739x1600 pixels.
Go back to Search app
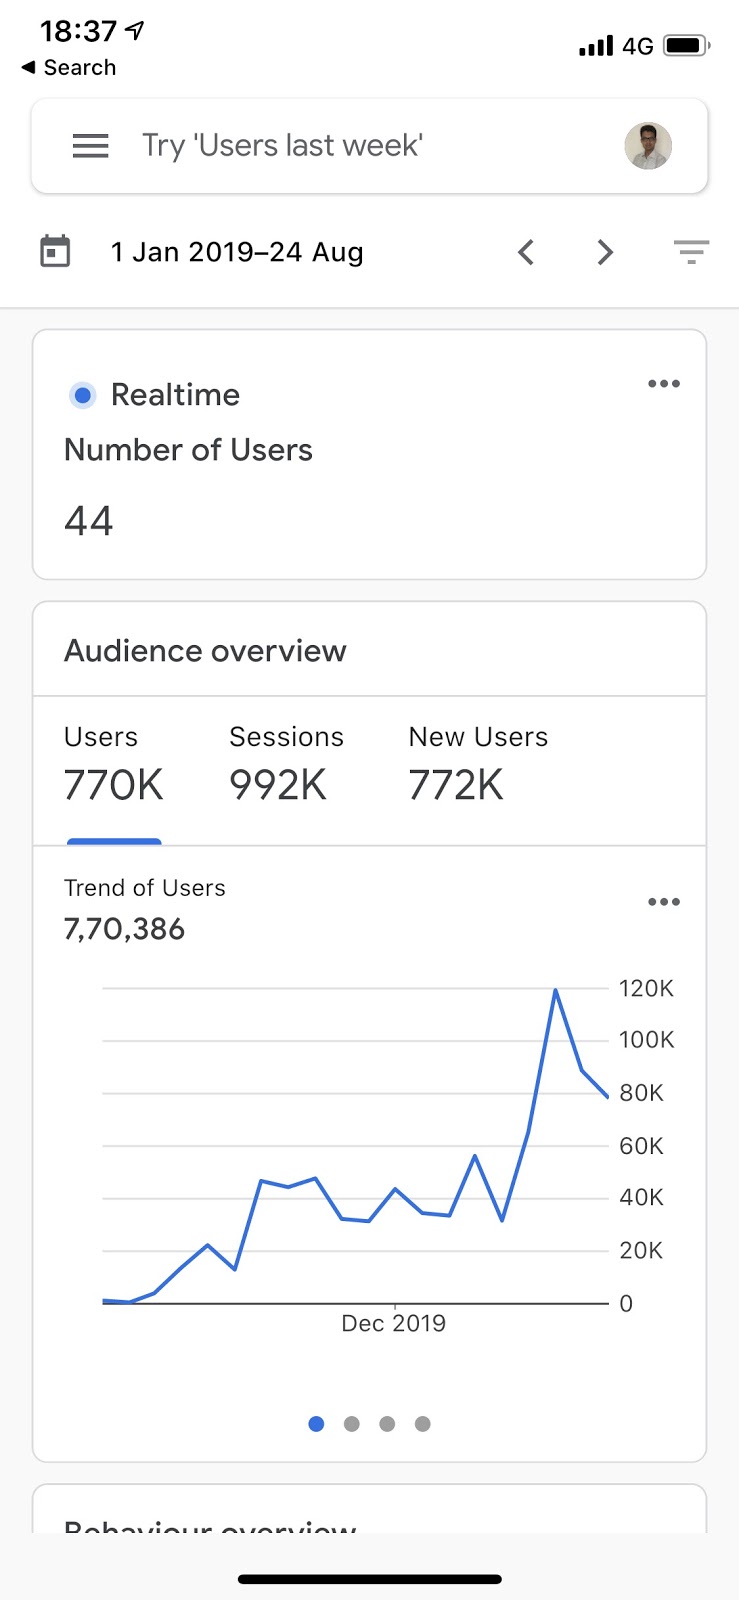click(69, 68)
